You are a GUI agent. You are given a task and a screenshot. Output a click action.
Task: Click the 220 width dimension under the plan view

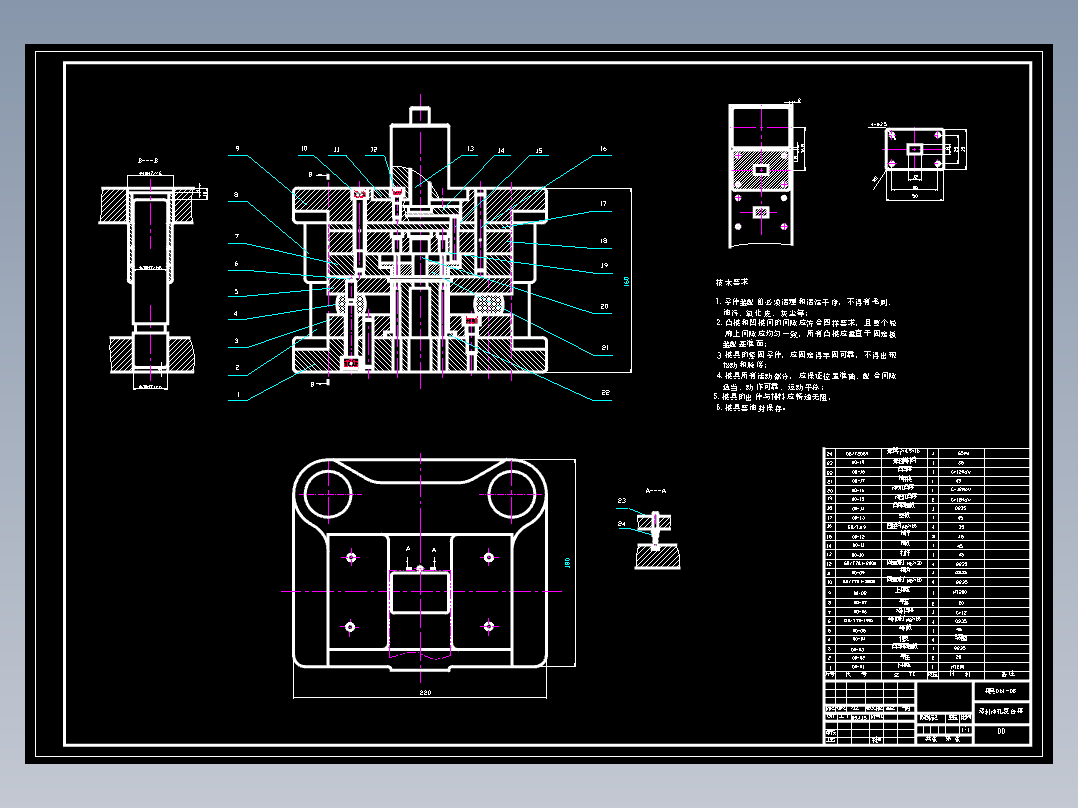[x=425, y=692]
